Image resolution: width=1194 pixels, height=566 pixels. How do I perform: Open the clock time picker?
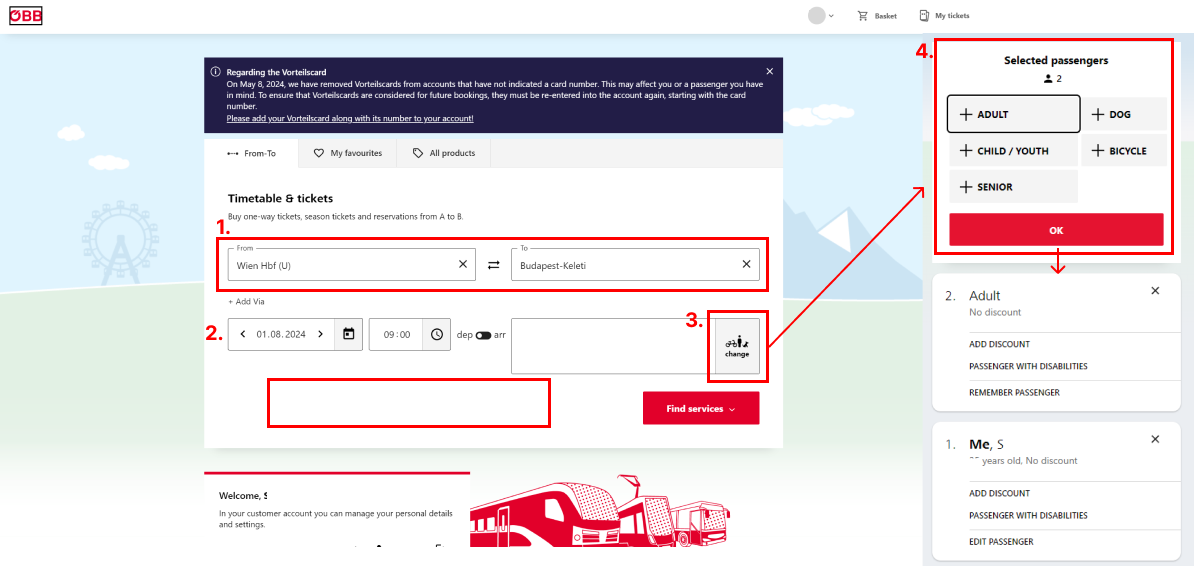(437, 334)
